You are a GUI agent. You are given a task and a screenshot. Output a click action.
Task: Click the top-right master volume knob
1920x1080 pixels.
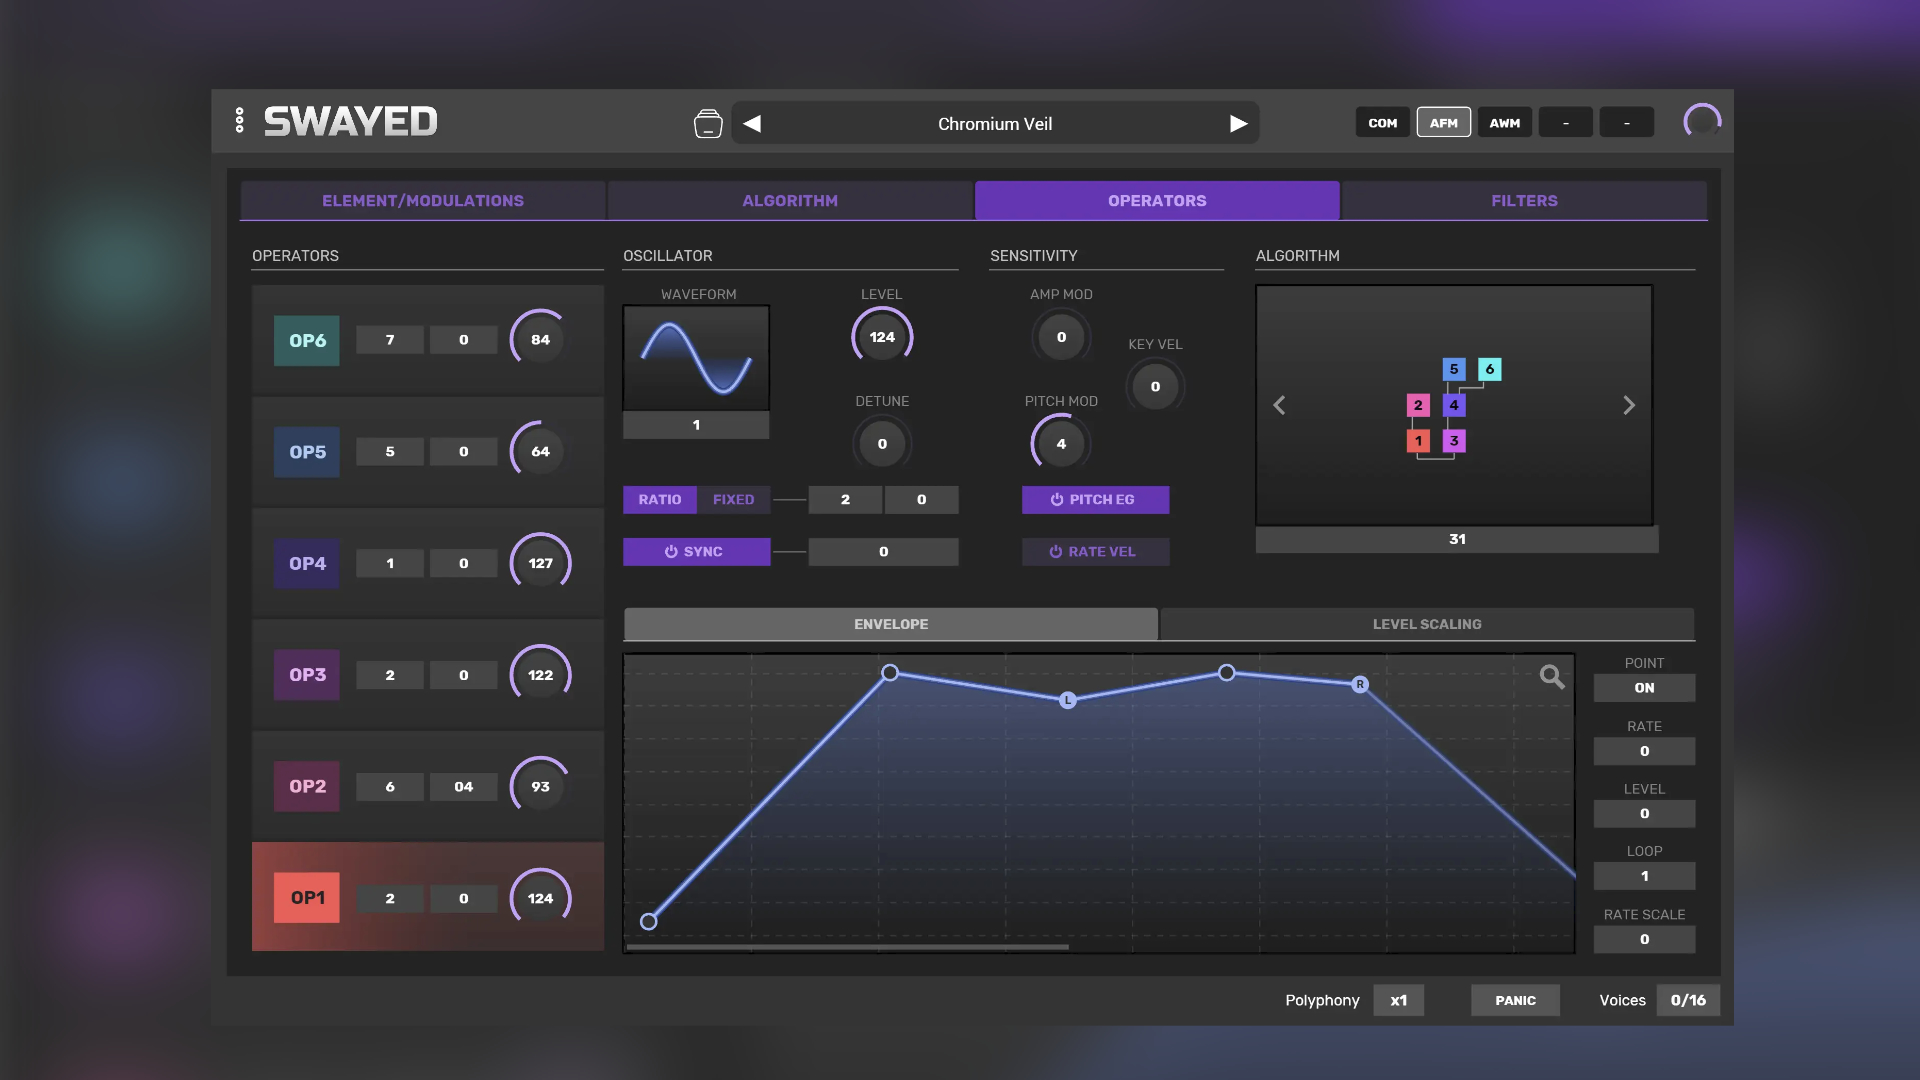click(1701, 122)
